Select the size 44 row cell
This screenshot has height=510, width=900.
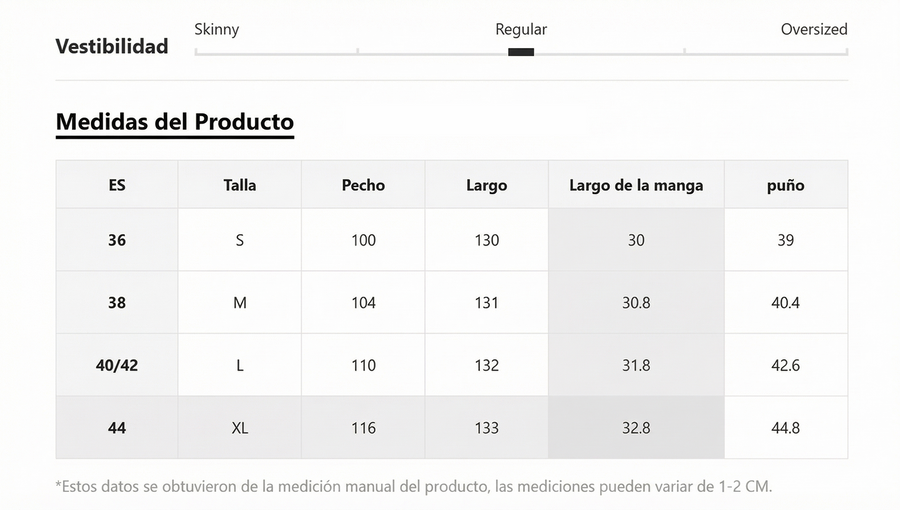(117, 428)
